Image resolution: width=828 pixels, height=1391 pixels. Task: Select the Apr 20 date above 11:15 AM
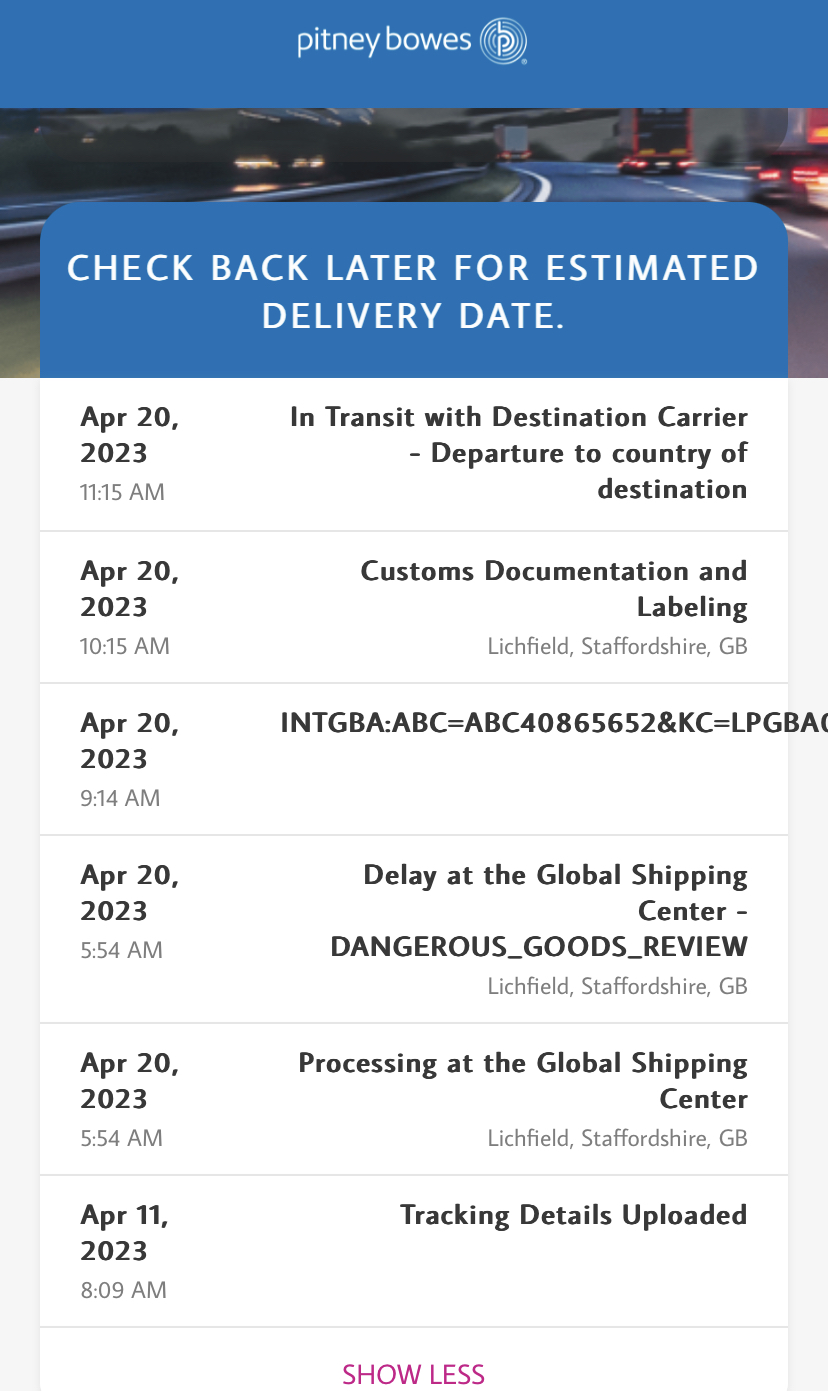(x=130, y=434)
